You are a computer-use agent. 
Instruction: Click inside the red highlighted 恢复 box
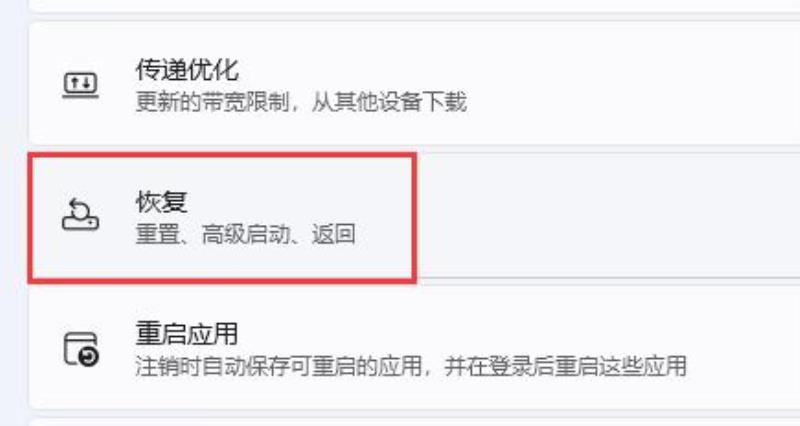[x=222, y=217]
